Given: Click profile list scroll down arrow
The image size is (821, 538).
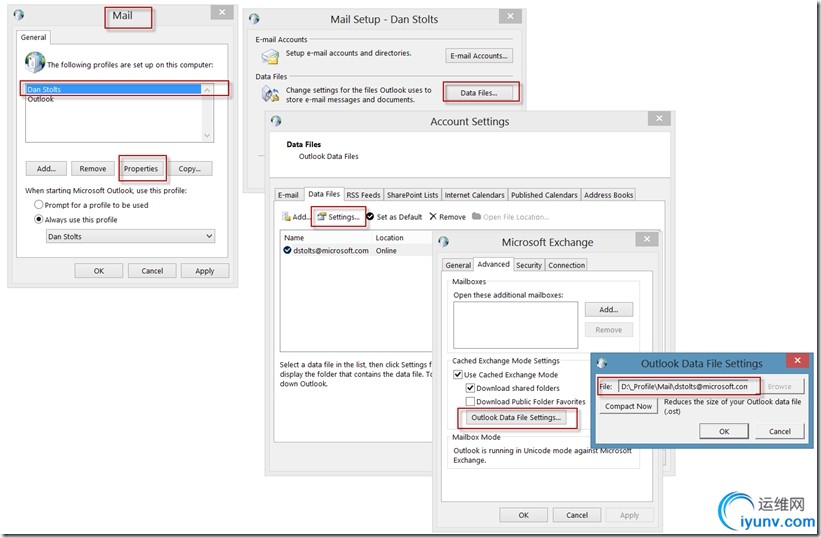Looking at the screenshot, I should pyautogui.click(x=207, y=136).
